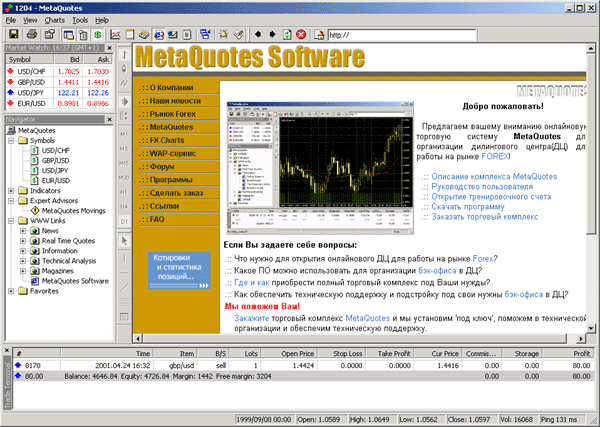Click the http:// address field

[402, 35]
